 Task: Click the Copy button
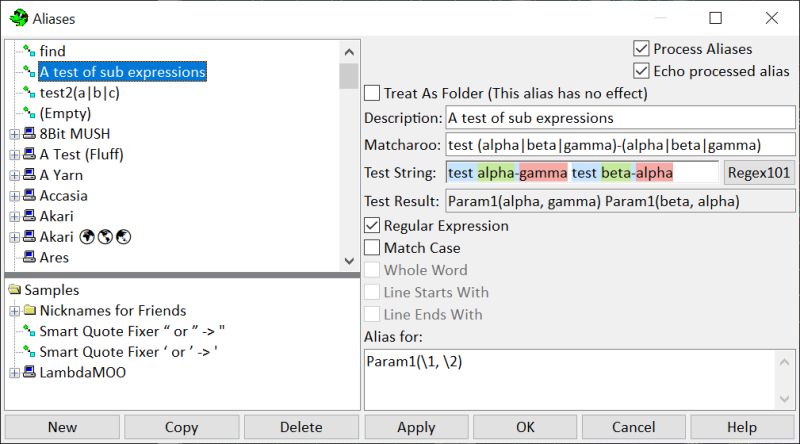(x=182, y=427)
